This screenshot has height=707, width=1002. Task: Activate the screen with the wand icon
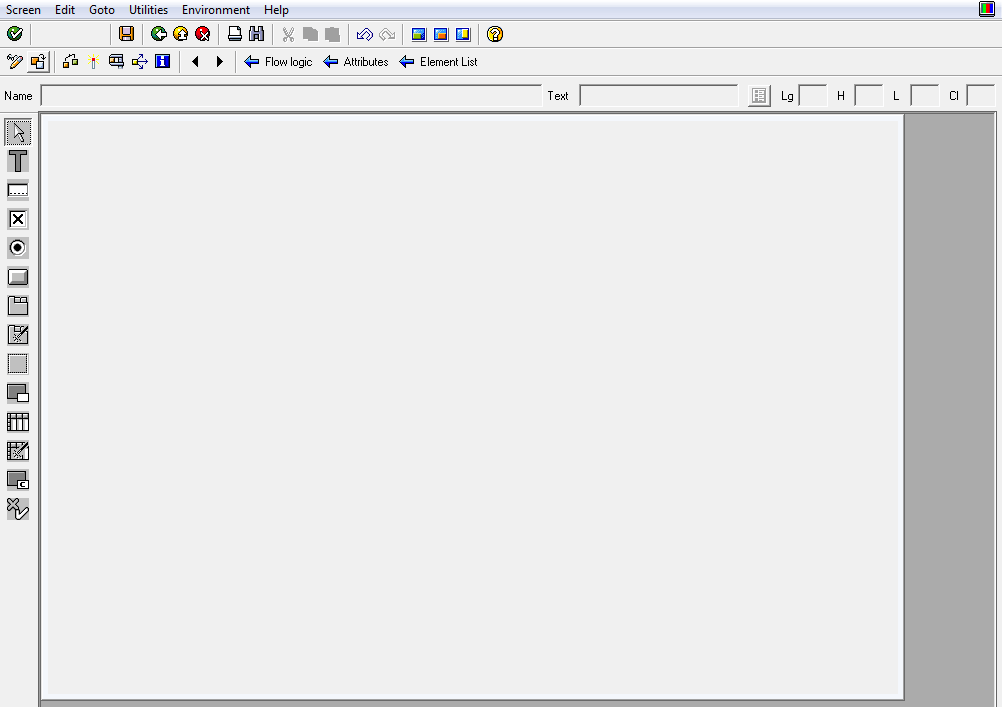pyautogui.click(x=93, y=61)
